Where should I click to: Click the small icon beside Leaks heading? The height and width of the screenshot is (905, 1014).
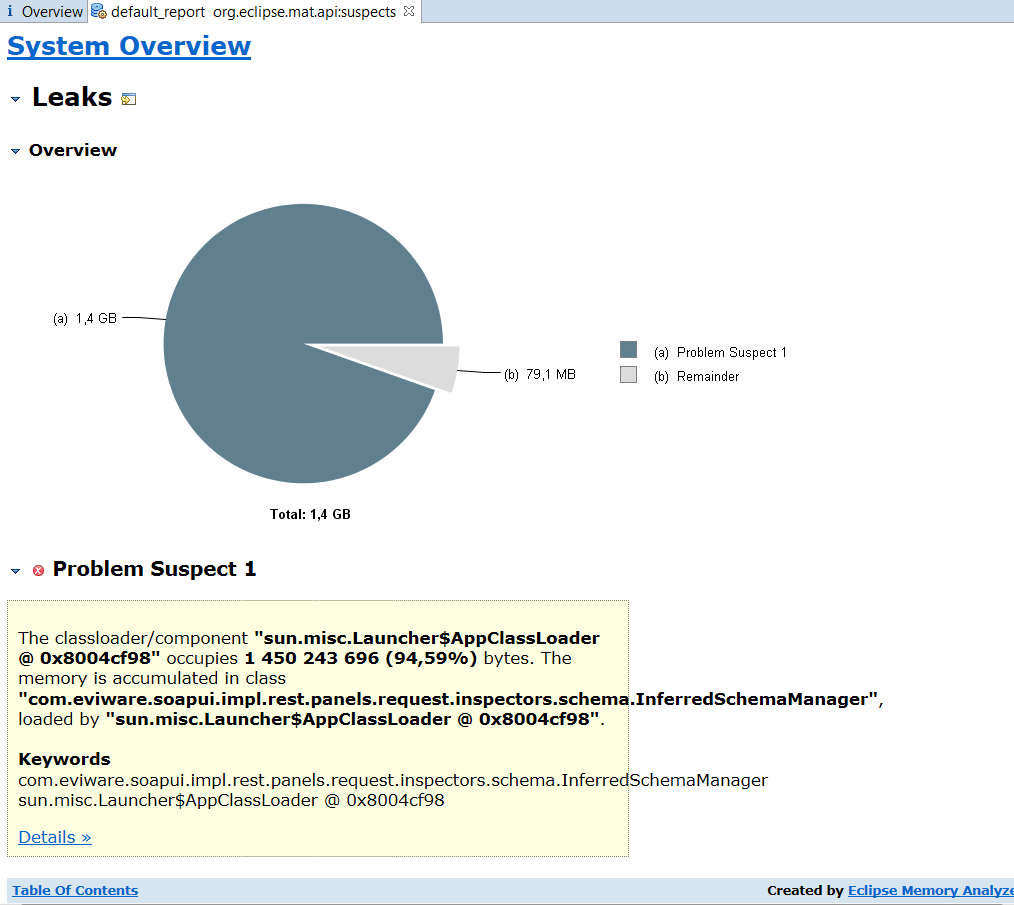pos(128,99)
